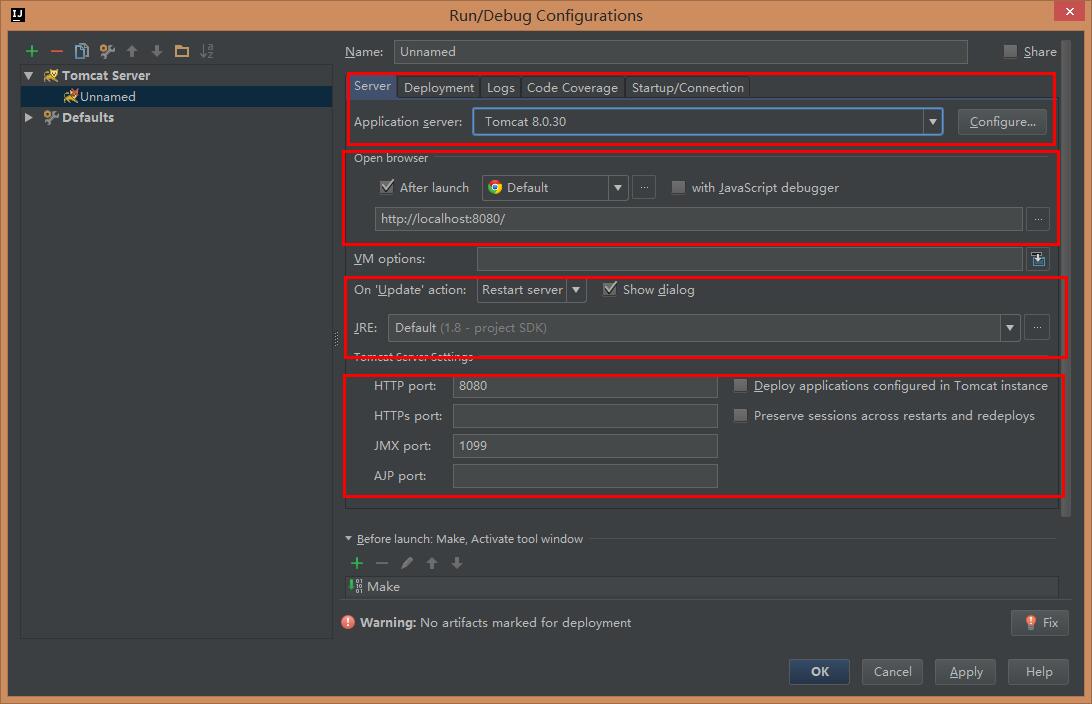Select the Unnamed configuration in the tree
Viewport: 1092px width, 704px height.
(176, 96)
